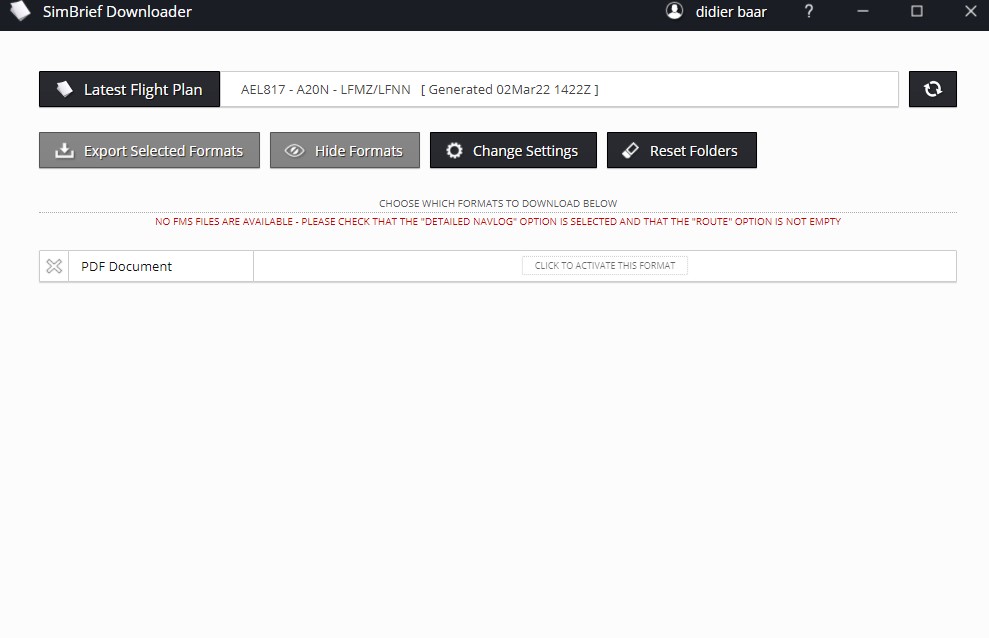Click Hide Formats button
This screenshot has width=989, height=638.
(344, 150)
